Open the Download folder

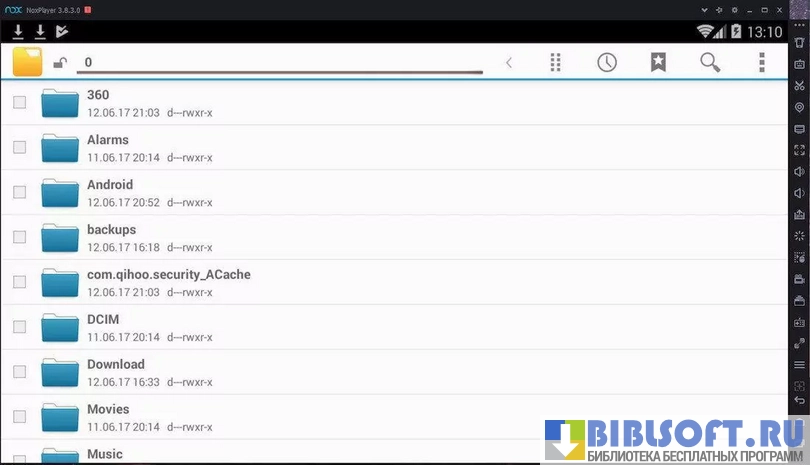point(115,365)
